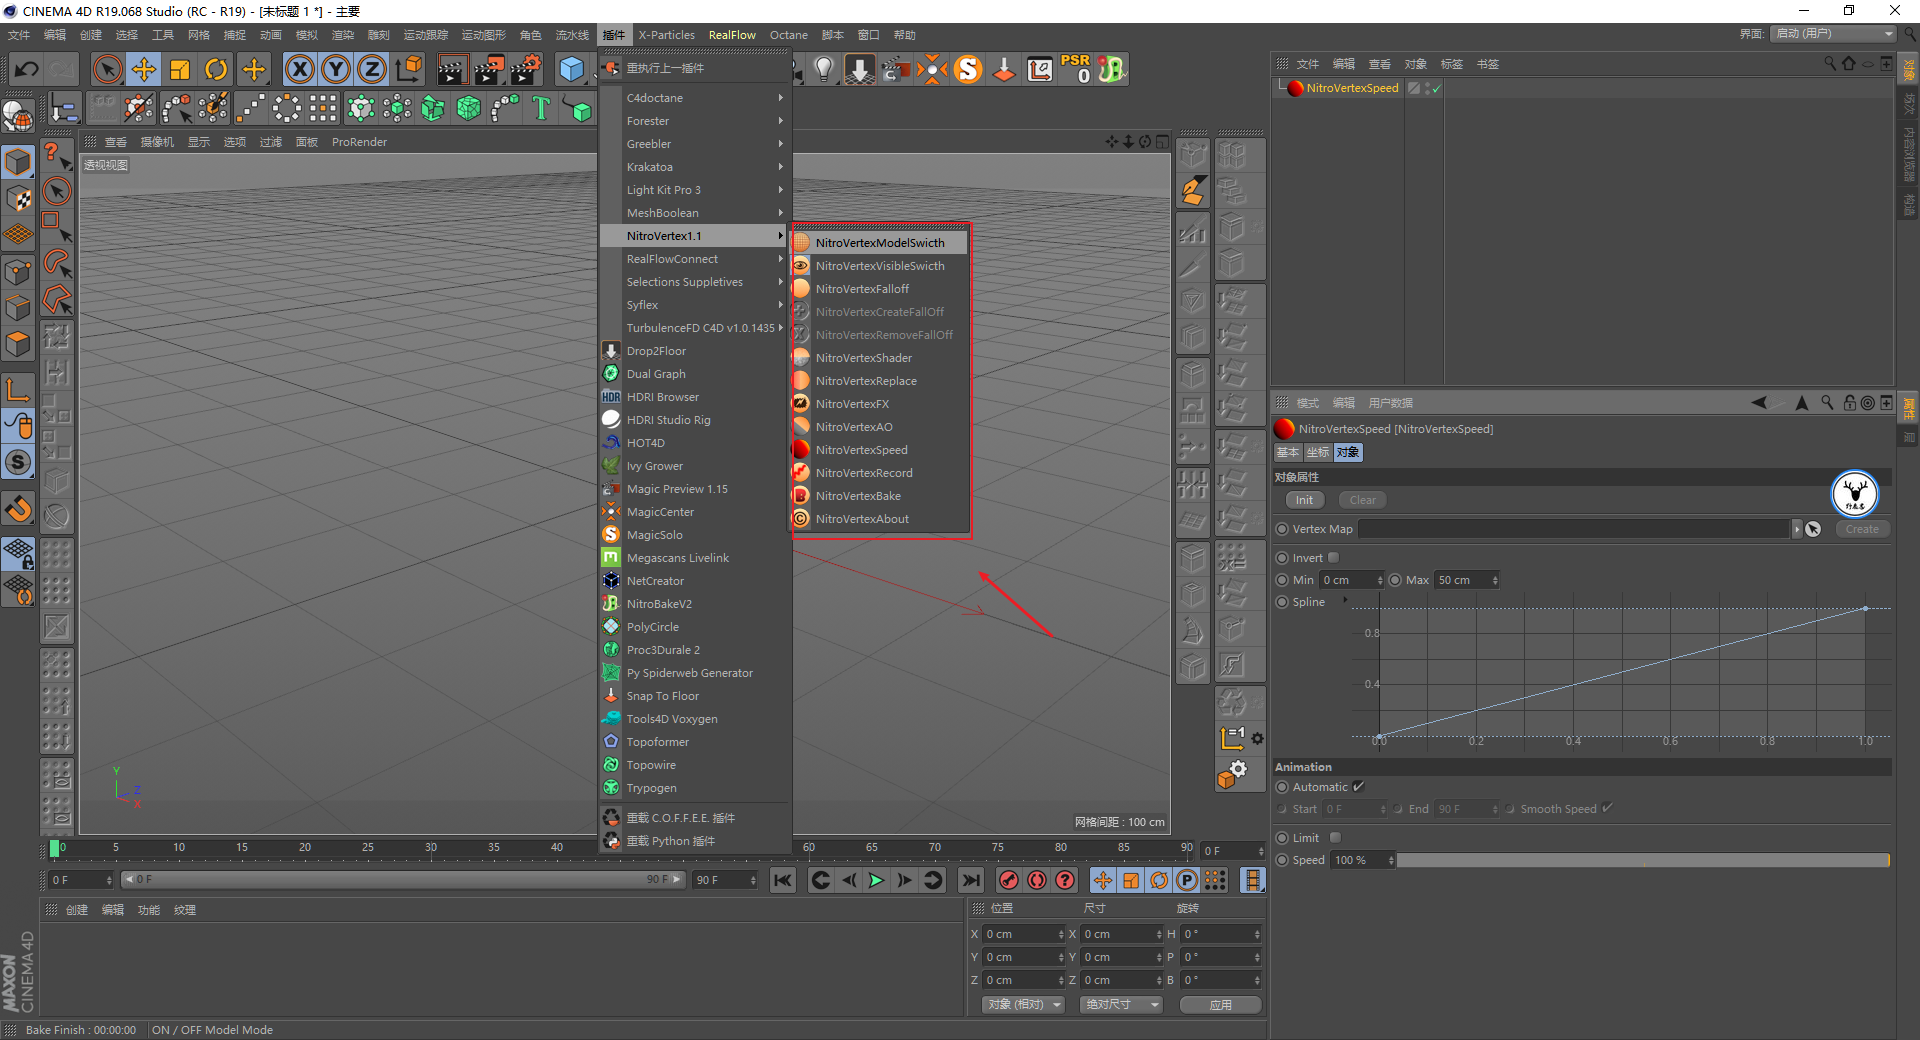Toggle the Smooth Speed checkbox
This screenshot has width=1920, height=1040.
pos(1607,809)
